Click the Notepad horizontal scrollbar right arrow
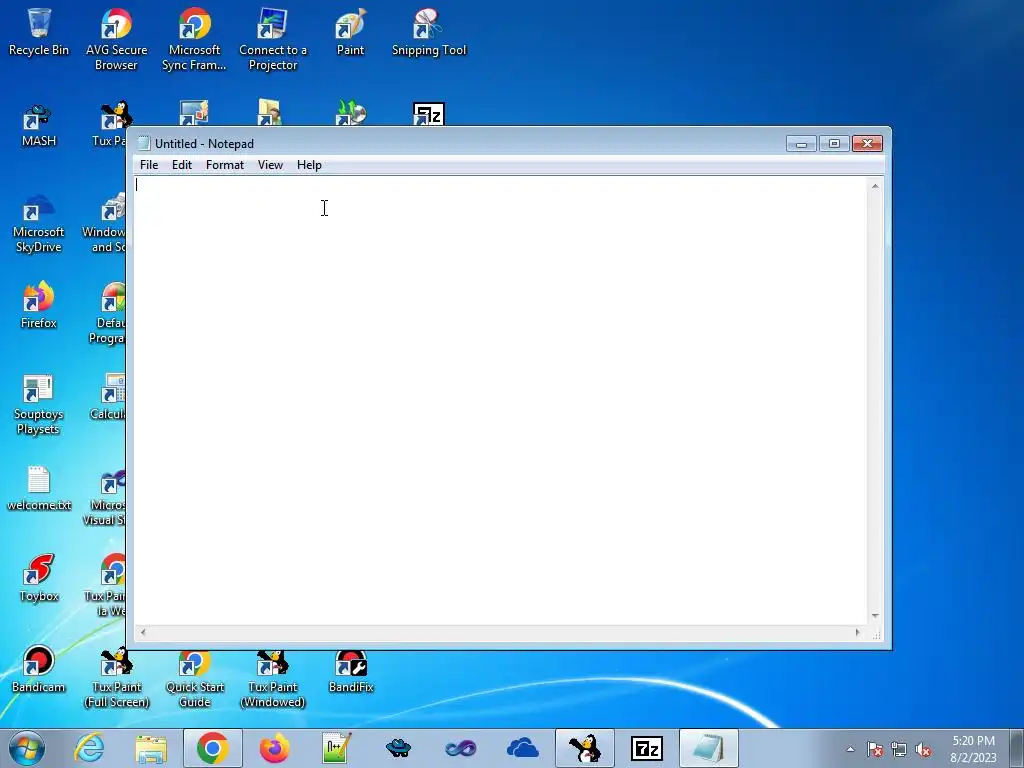1024x768 pixels. [x=858, y=632]
